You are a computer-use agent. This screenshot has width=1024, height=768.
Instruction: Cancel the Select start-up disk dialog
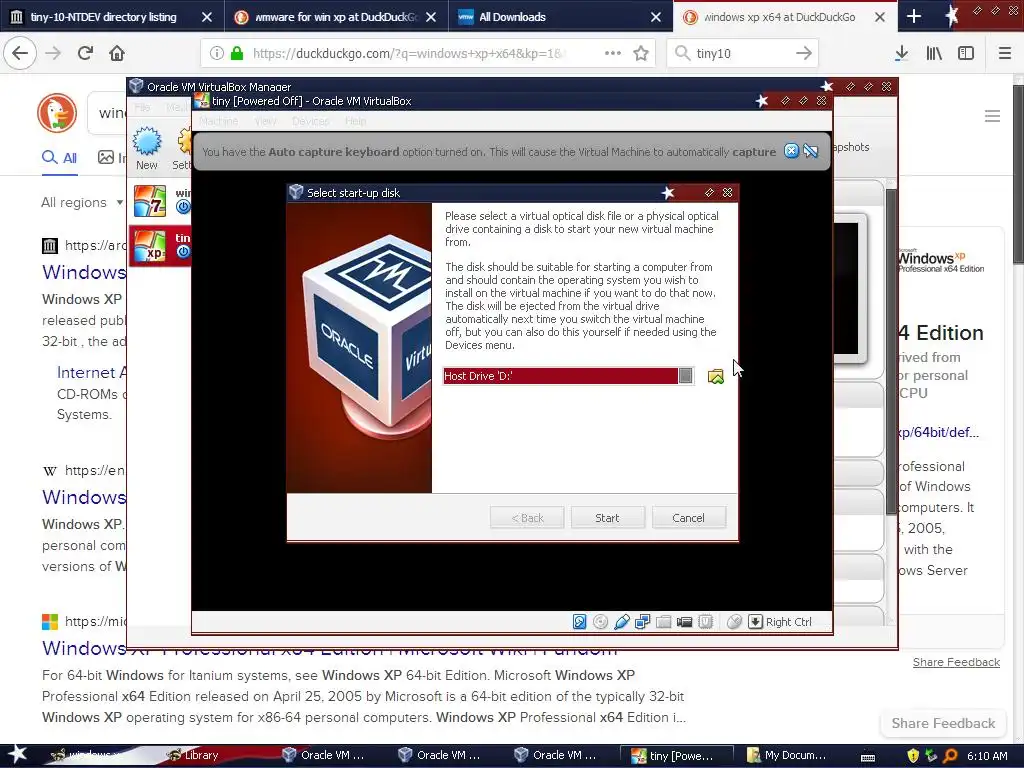[688, 518]
